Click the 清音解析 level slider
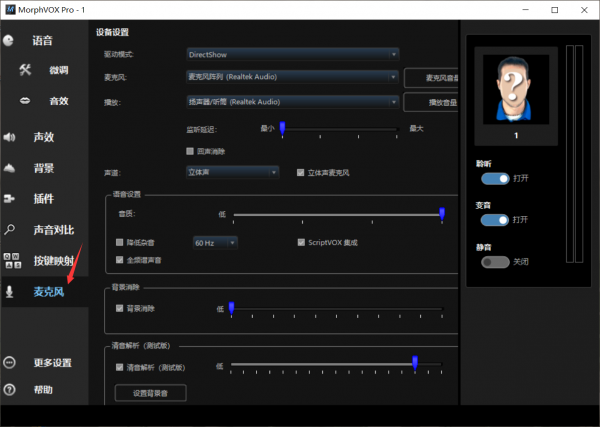 point(336,365)
